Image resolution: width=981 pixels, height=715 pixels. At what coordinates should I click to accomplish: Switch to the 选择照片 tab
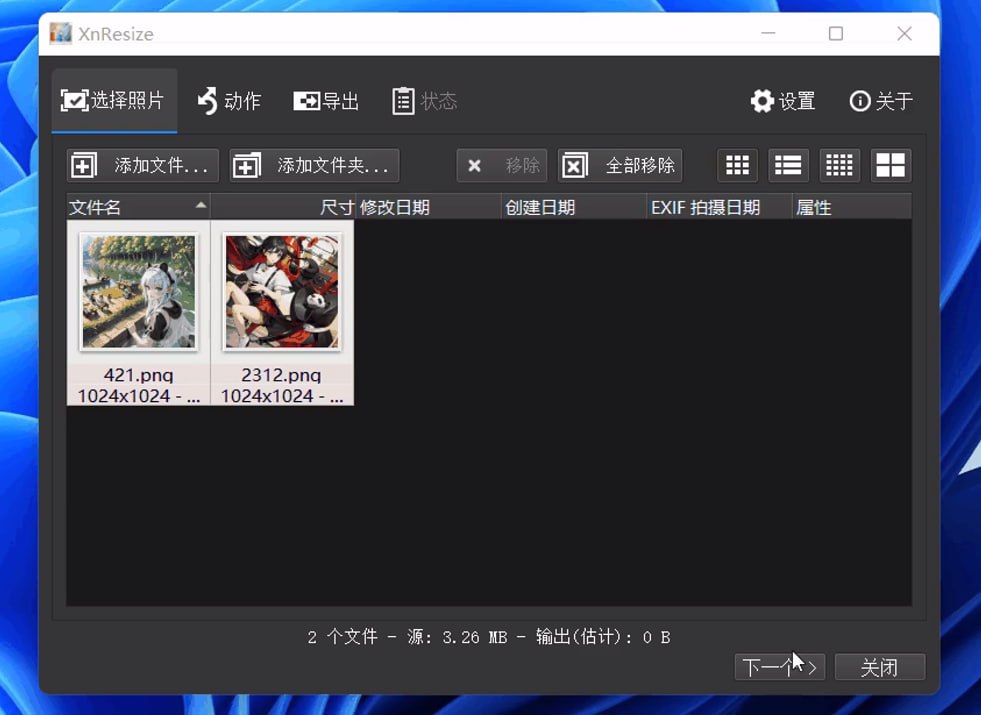[x=114, y=101]
